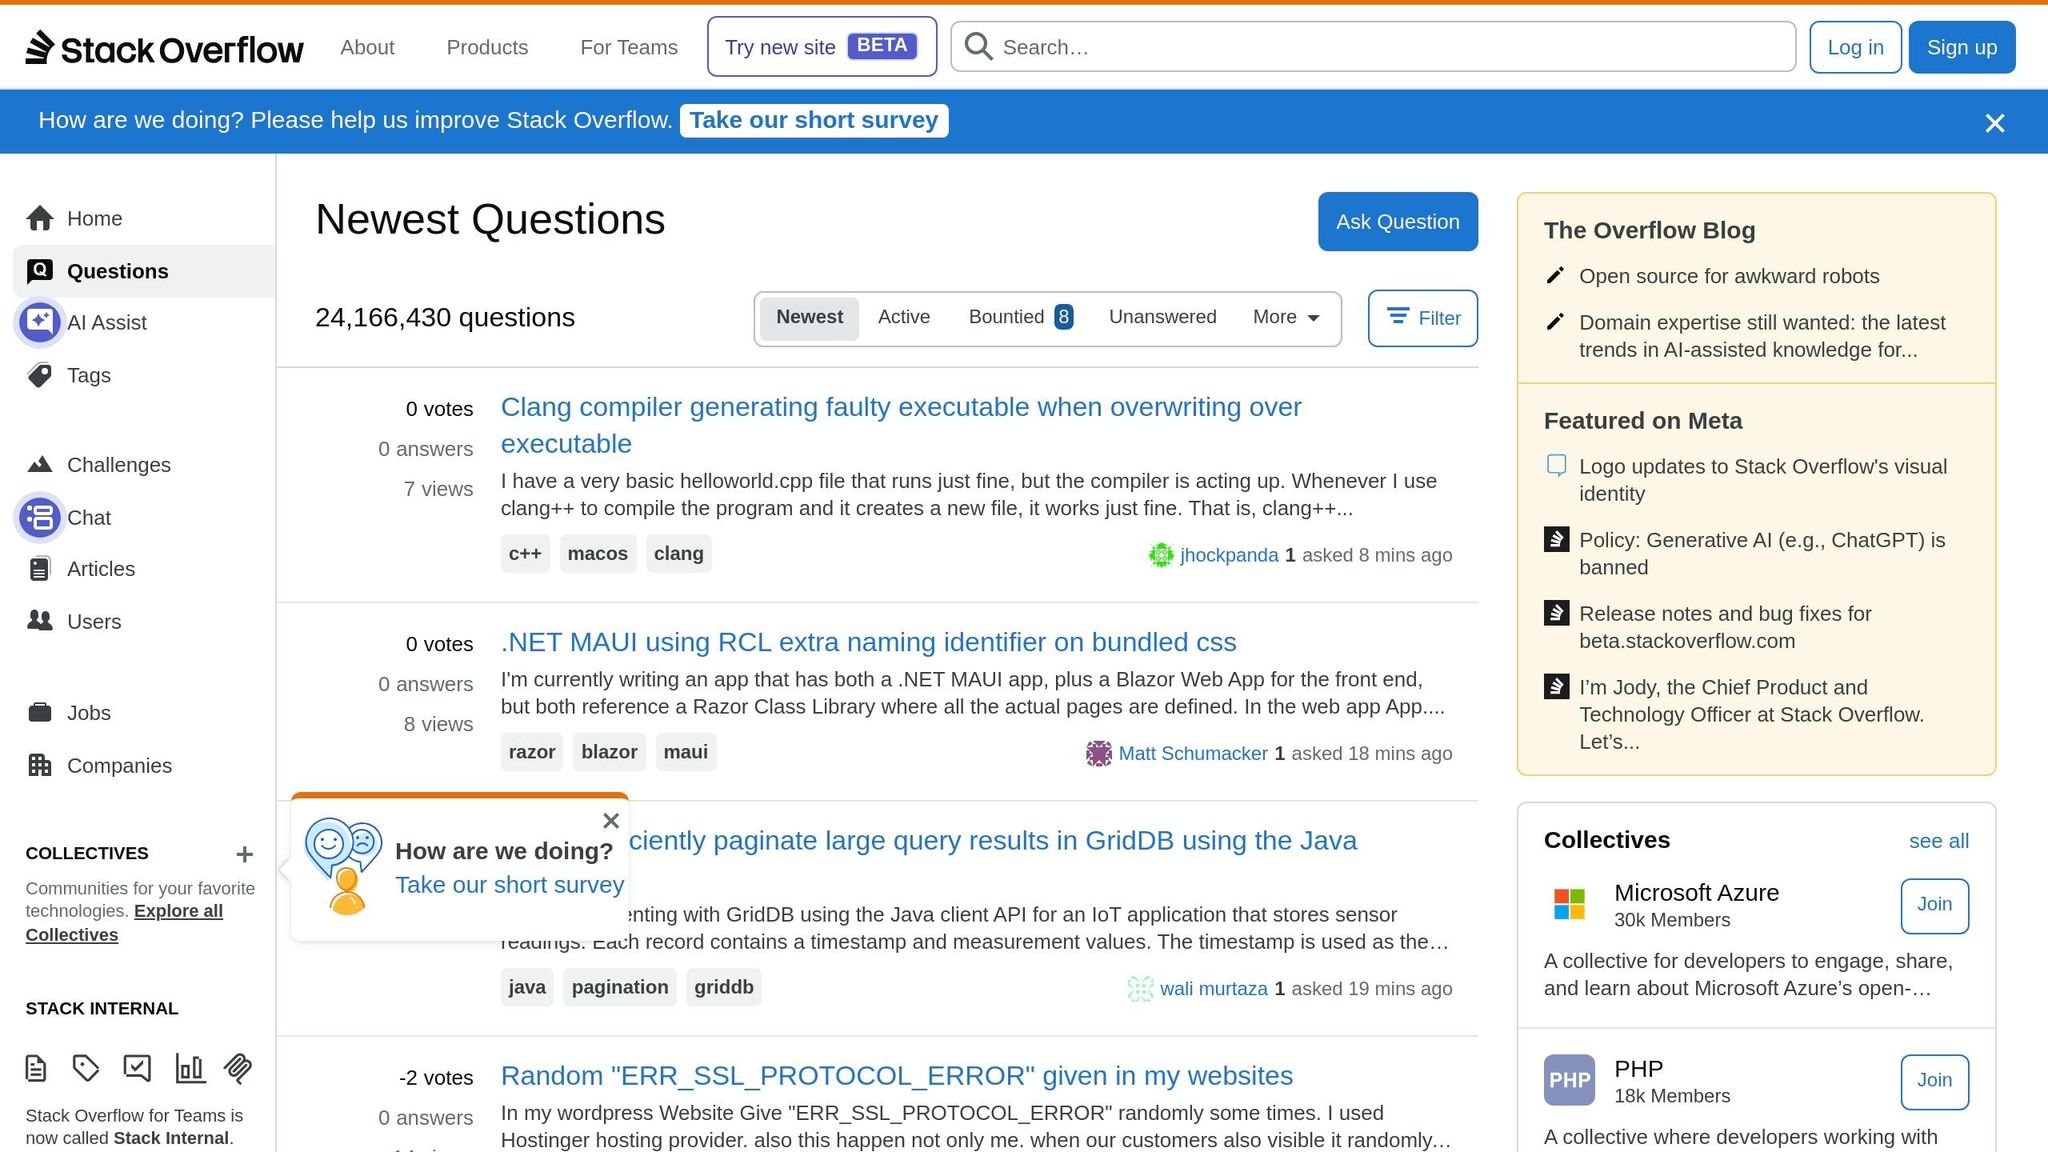
Task: Click the For Teams menu item
Action: tap(628, 47)
